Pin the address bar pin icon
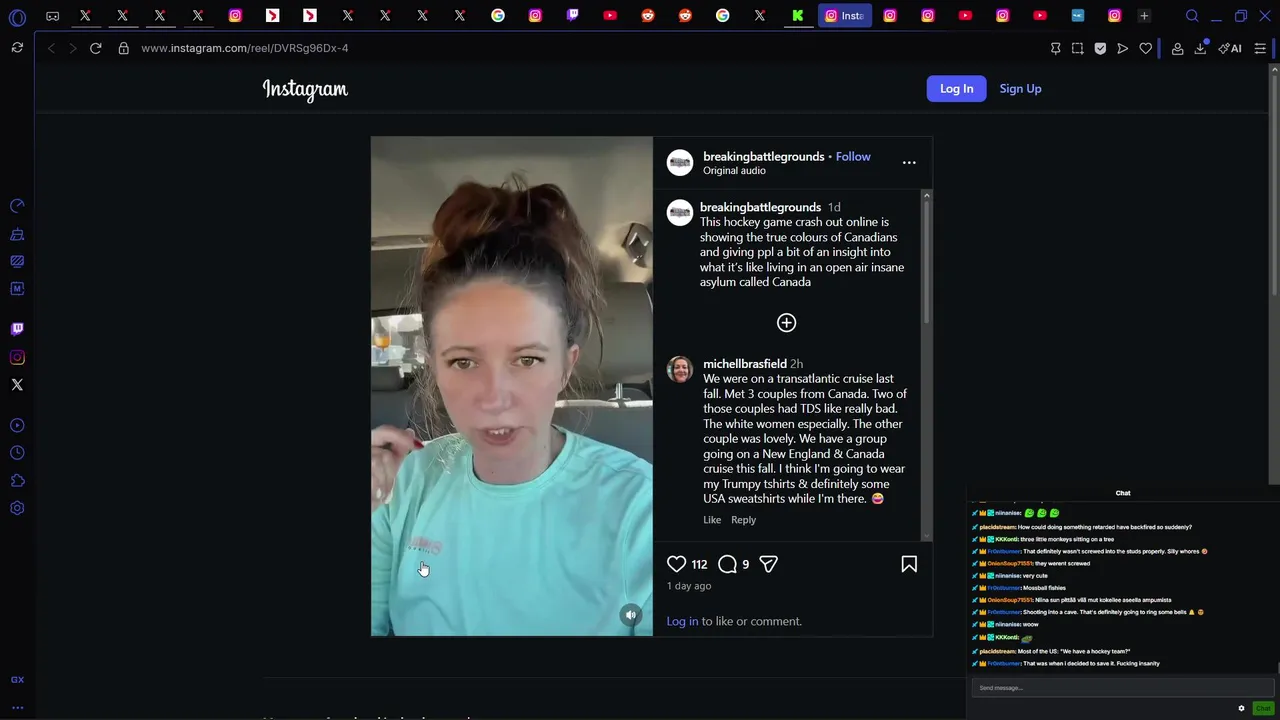 click(x=1055, y=48)
